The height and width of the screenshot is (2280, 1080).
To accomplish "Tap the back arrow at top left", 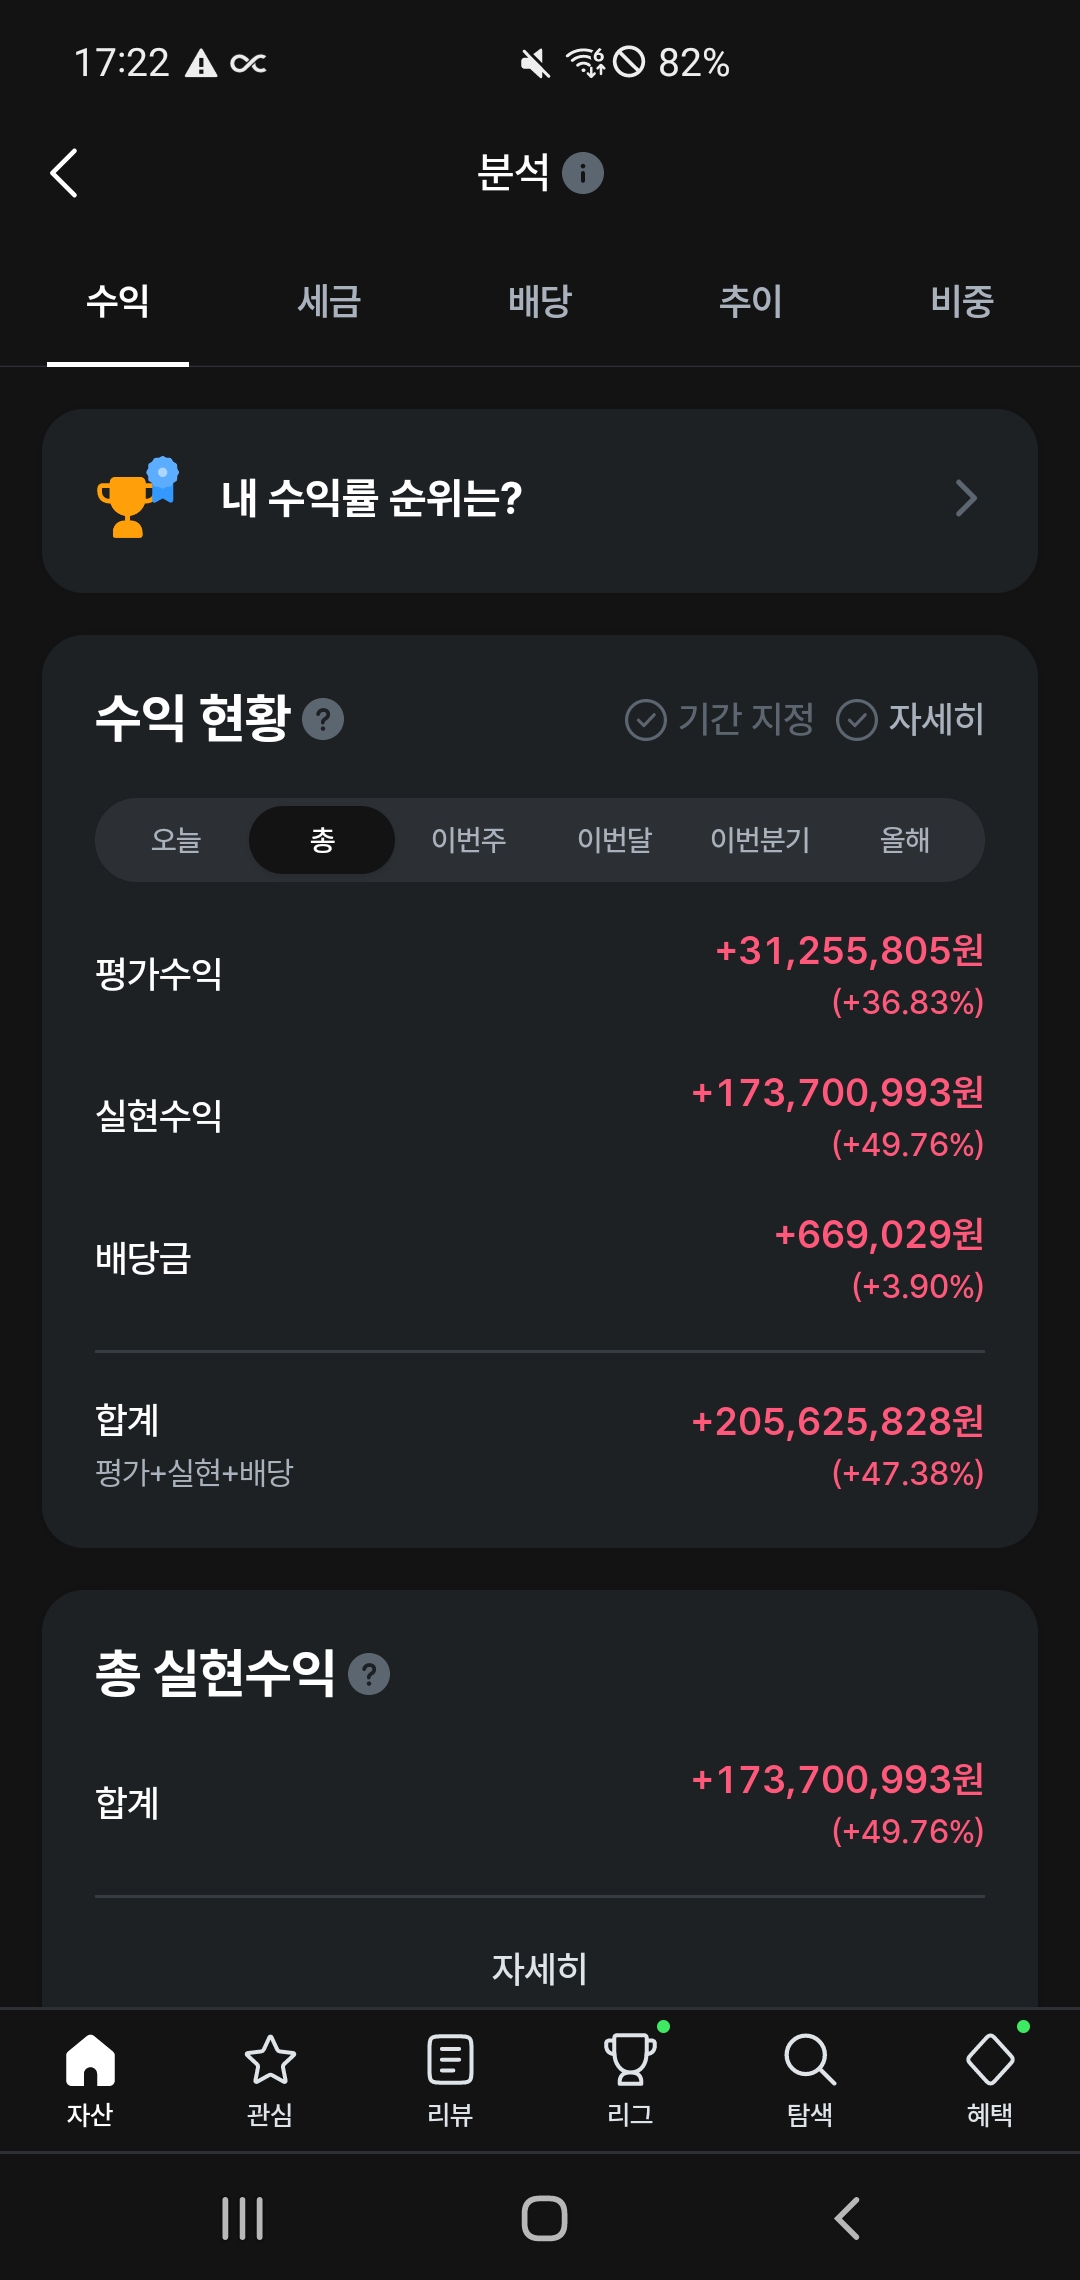I will (x=65, y=174).
